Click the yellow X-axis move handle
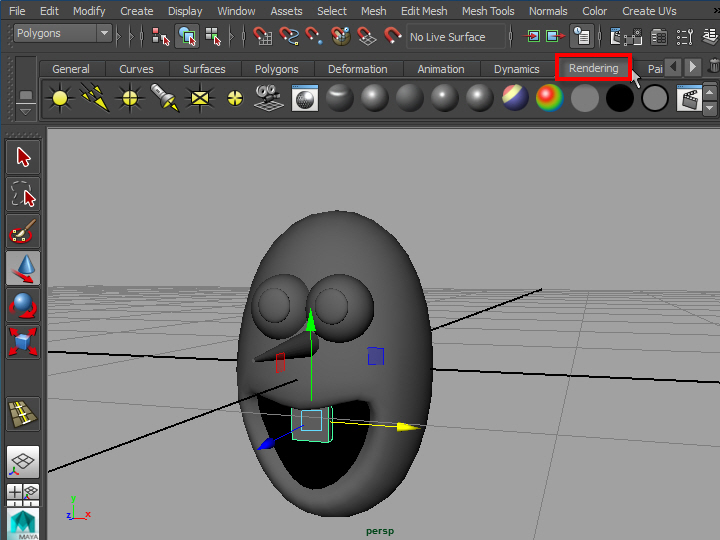Viewport: 720px width, 540px height. pyautogui.click(x=405, y=427)
